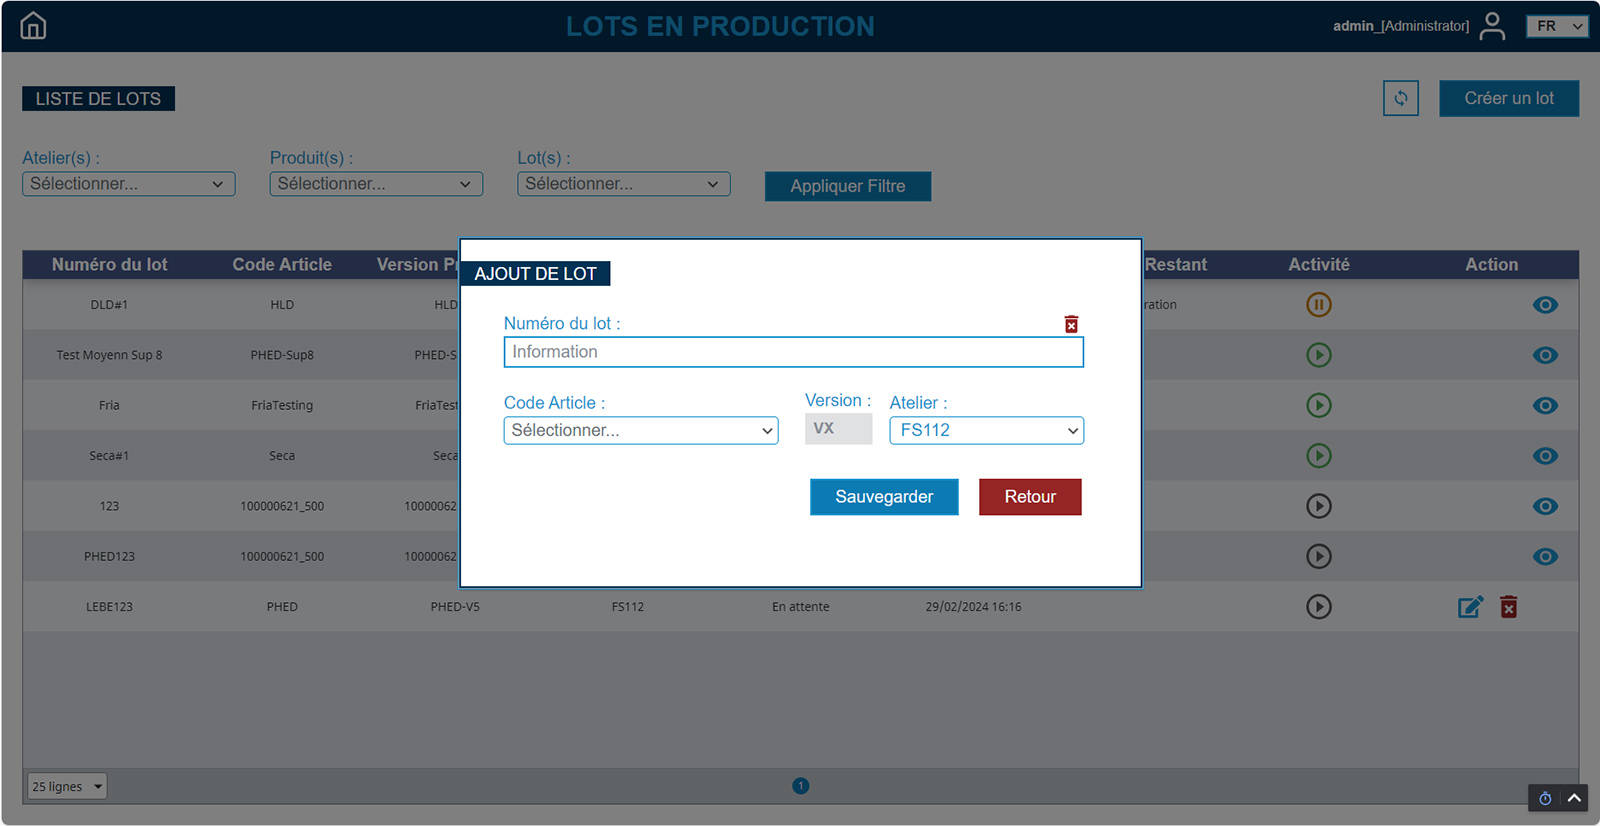Open the Code Article dropdown in dialog
1600x826 pixels.
point(641,430)
